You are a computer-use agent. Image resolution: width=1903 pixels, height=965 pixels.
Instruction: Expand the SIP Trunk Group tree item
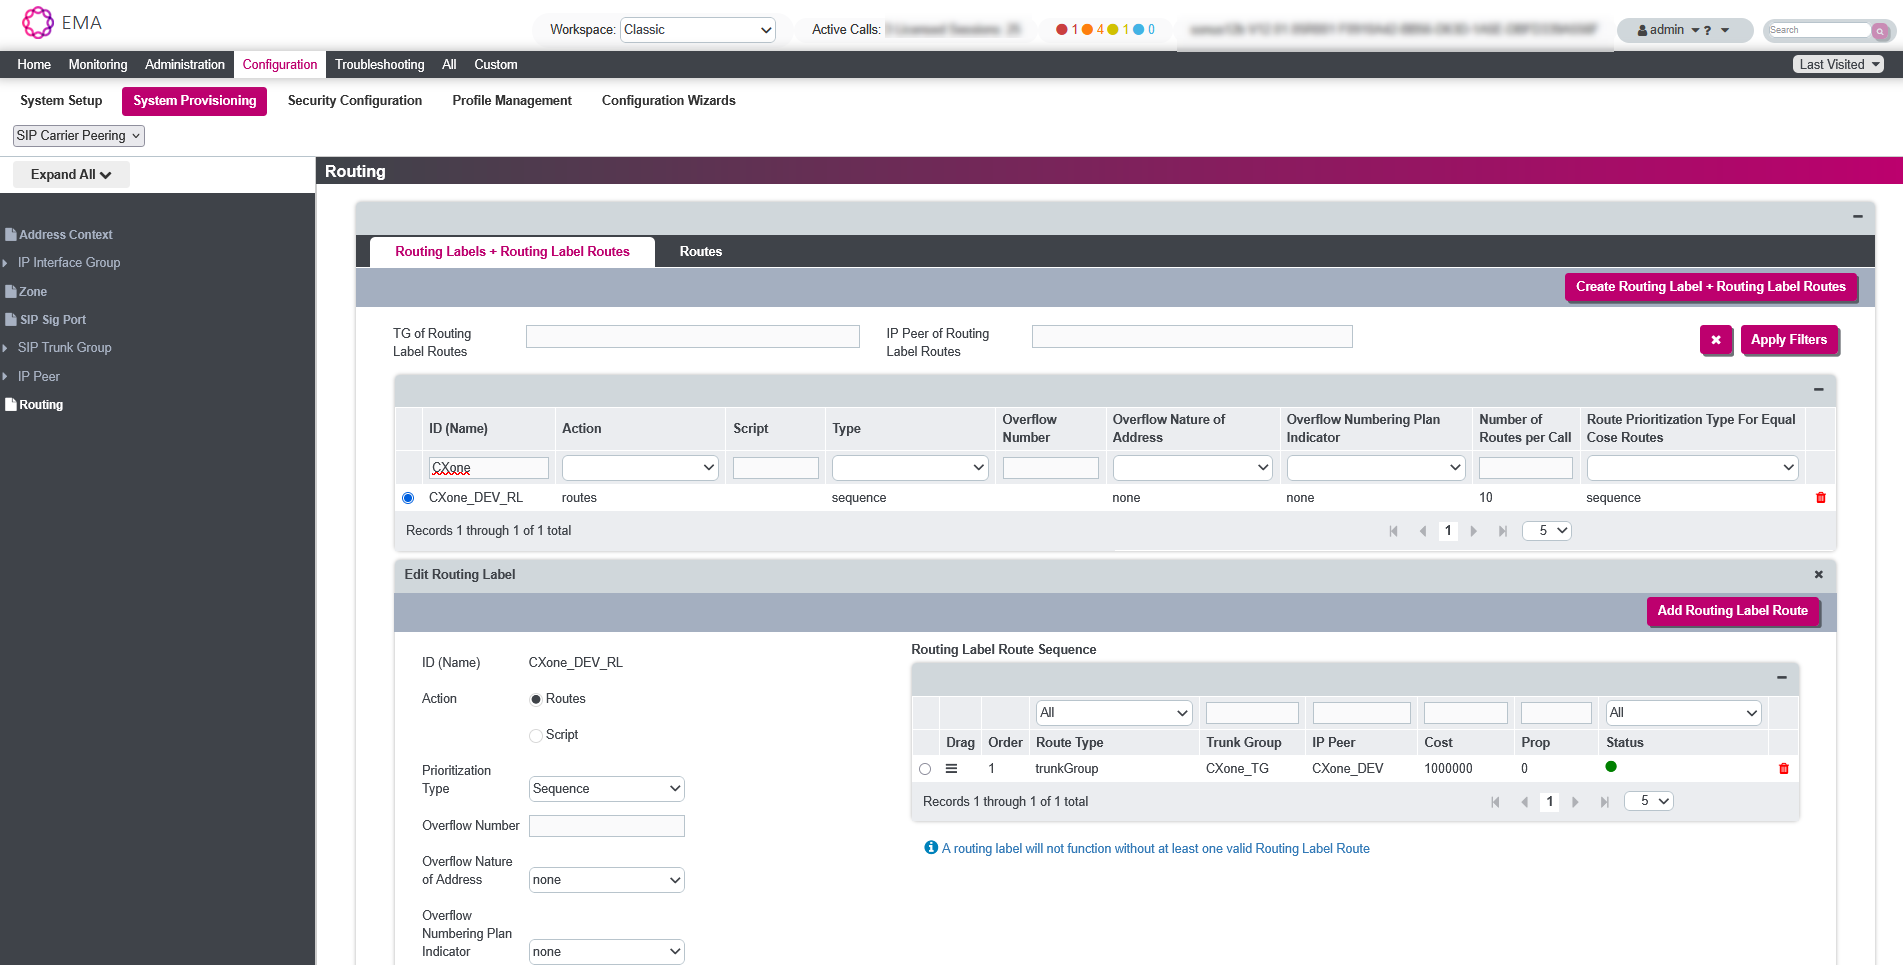pyautogui.click(x=6, y=348)
